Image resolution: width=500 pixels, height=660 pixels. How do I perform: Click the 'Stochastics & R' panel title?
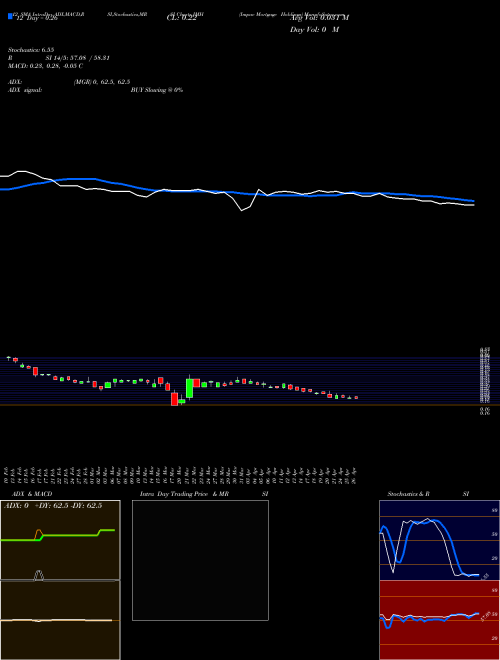click(x=408, y=494)
